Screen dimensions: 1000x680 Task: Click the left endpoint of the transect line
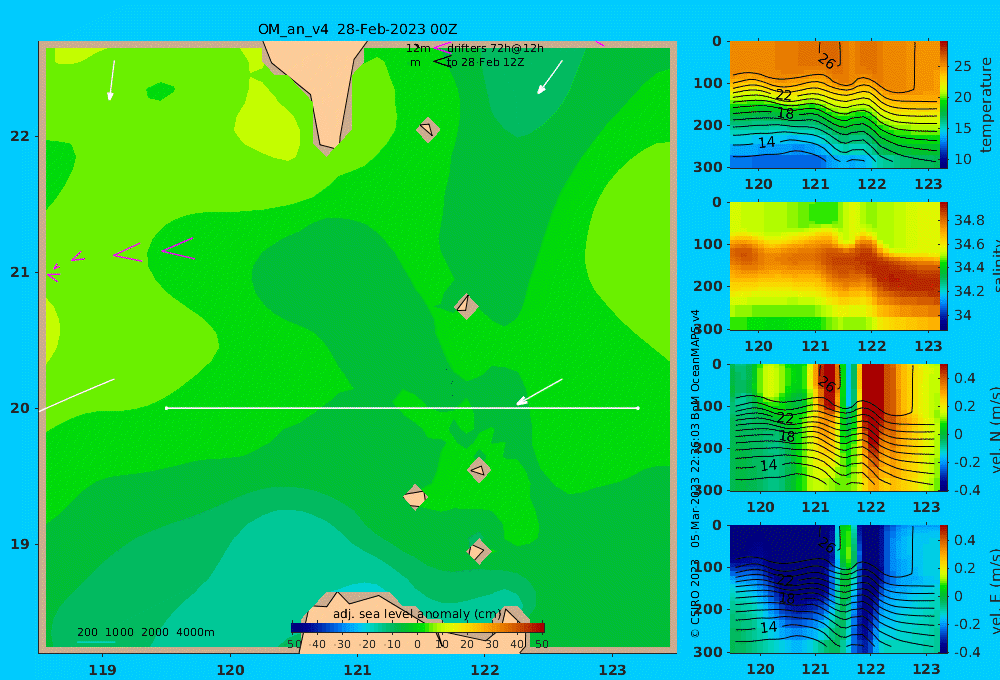point(166,408)
